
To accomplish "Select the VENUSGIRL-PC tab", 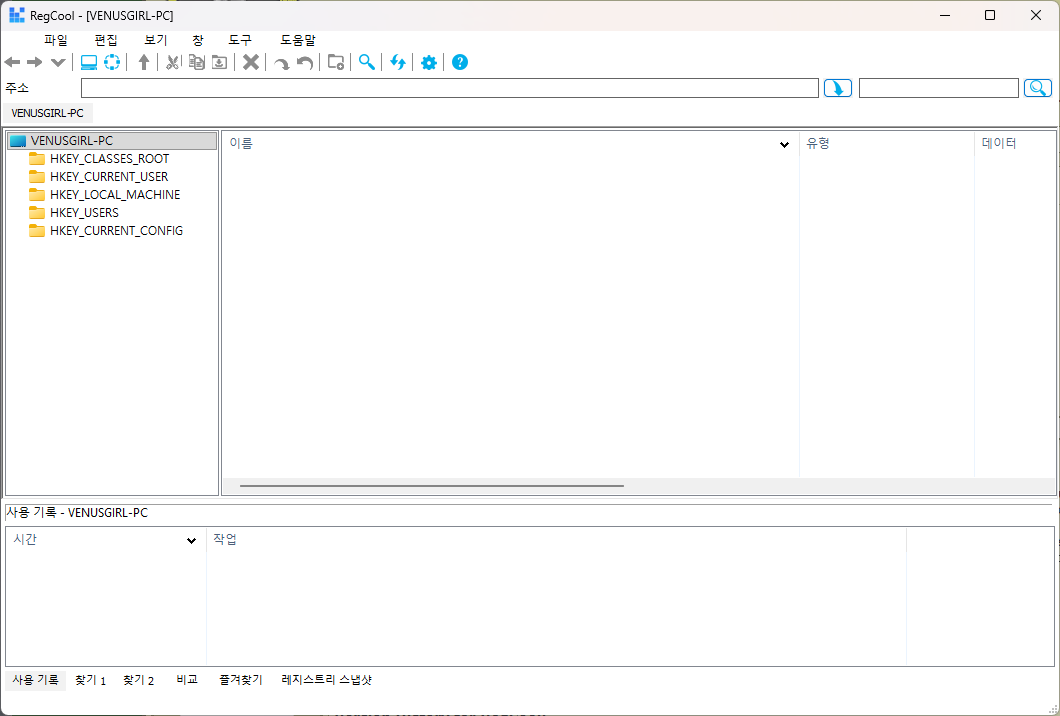I will 47,113.
